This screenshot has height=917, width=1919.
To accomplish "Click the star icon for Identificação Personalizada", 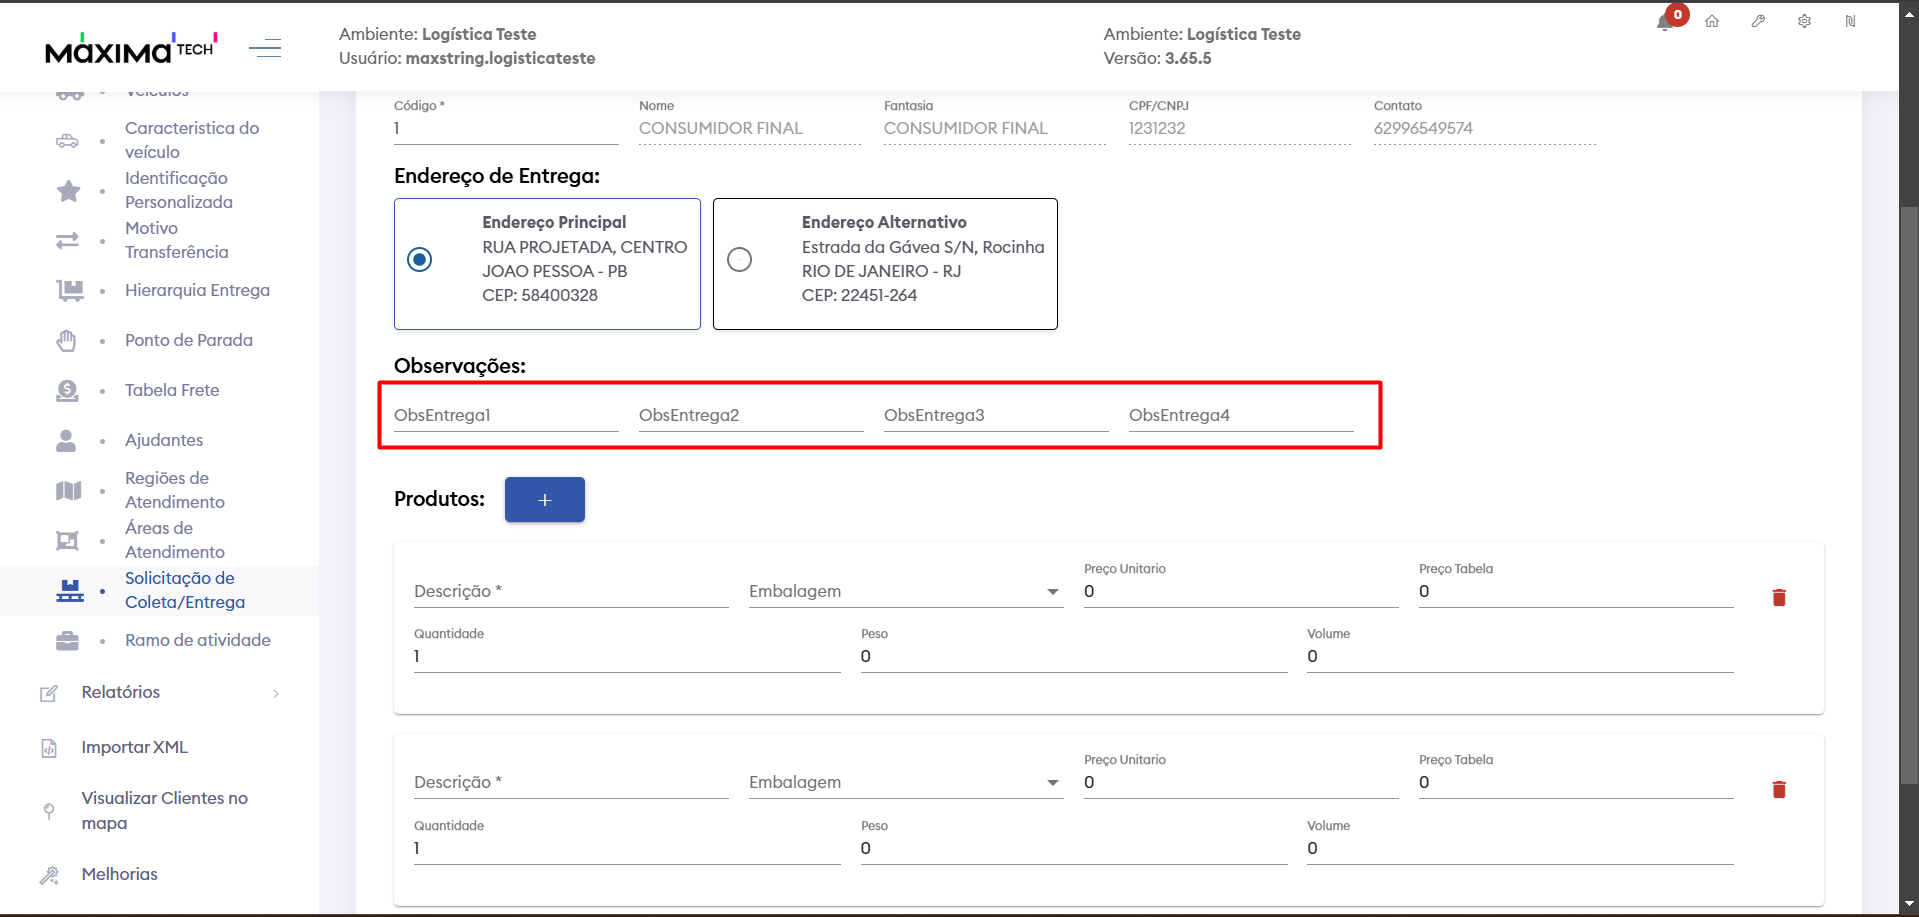I will point(68,191).
